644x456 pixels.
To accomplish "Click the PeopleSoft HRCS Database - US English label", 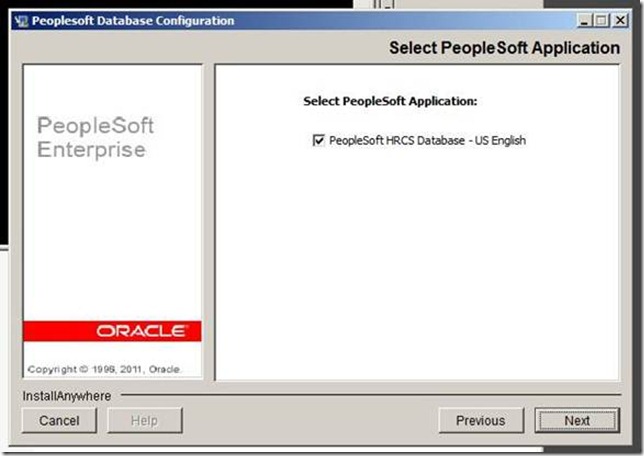I will tap(427, 140).
